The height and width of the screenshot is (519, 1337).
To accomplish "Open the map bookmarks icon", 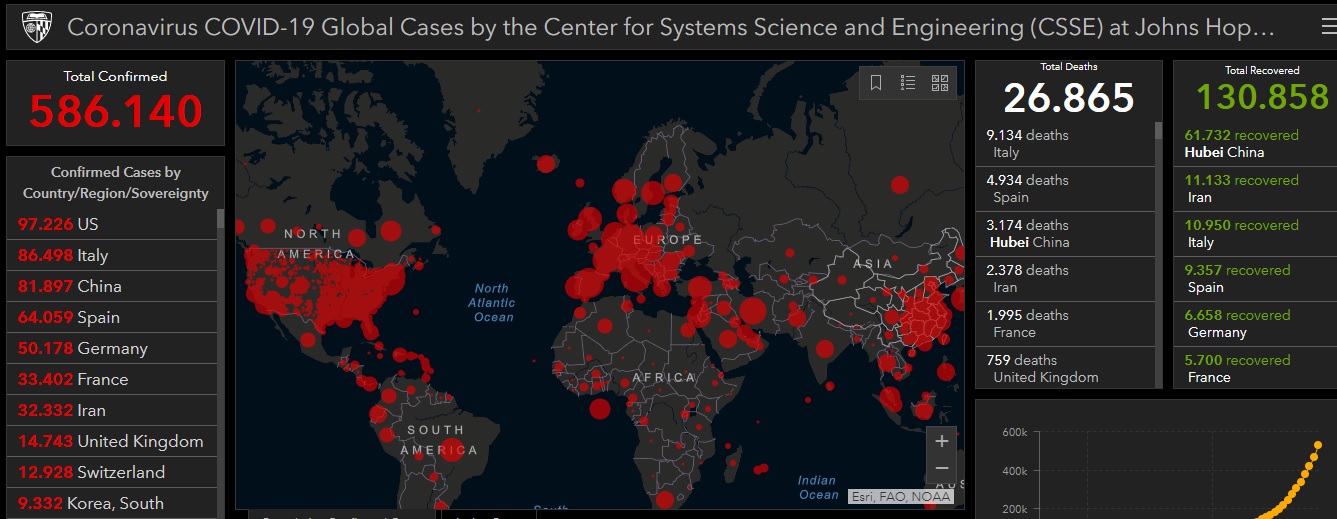I will [x=876, y=83].
